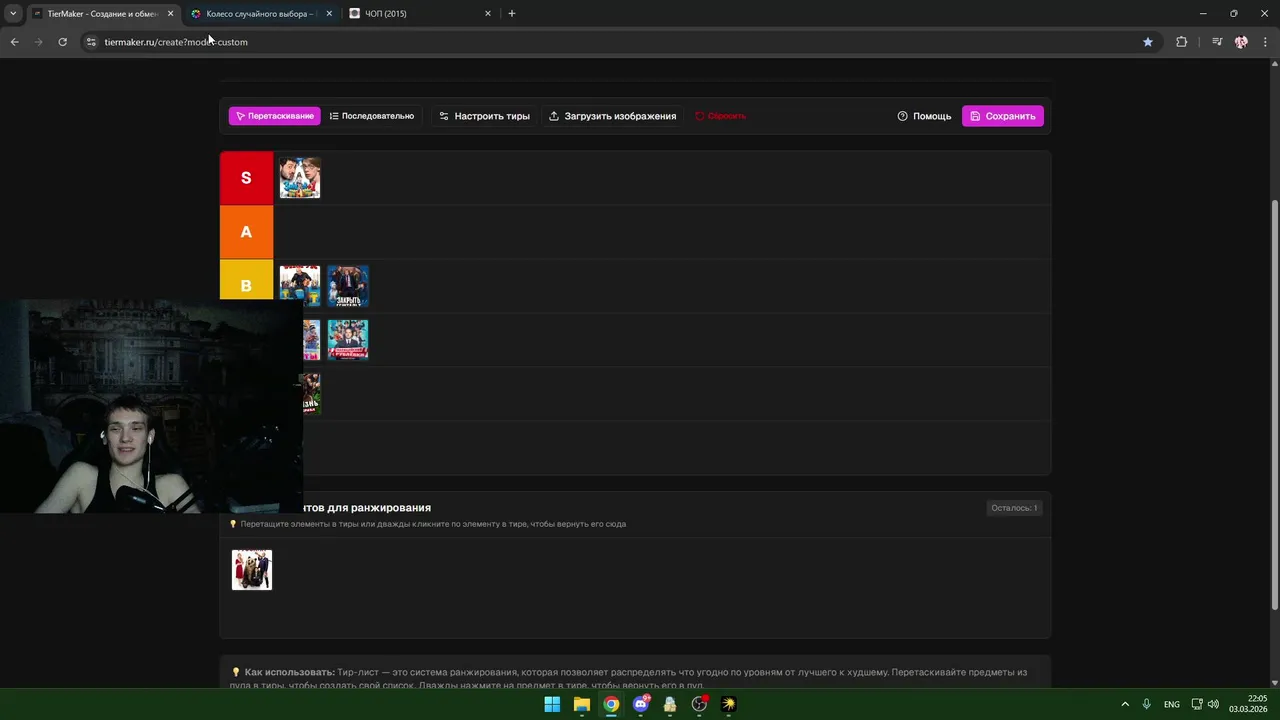Image resolution: width=1280 pixels, height=720 pixels.
Task: Switch to the ЧОП (2015) tab
Action: click(x=420, y=14)
